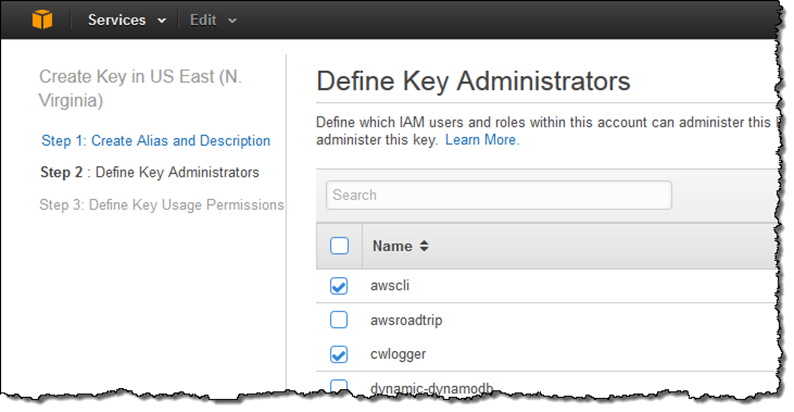Select Step 2: Define Key Administrators
The width and height of the screenshot is (794, 412).
[150, 172]
